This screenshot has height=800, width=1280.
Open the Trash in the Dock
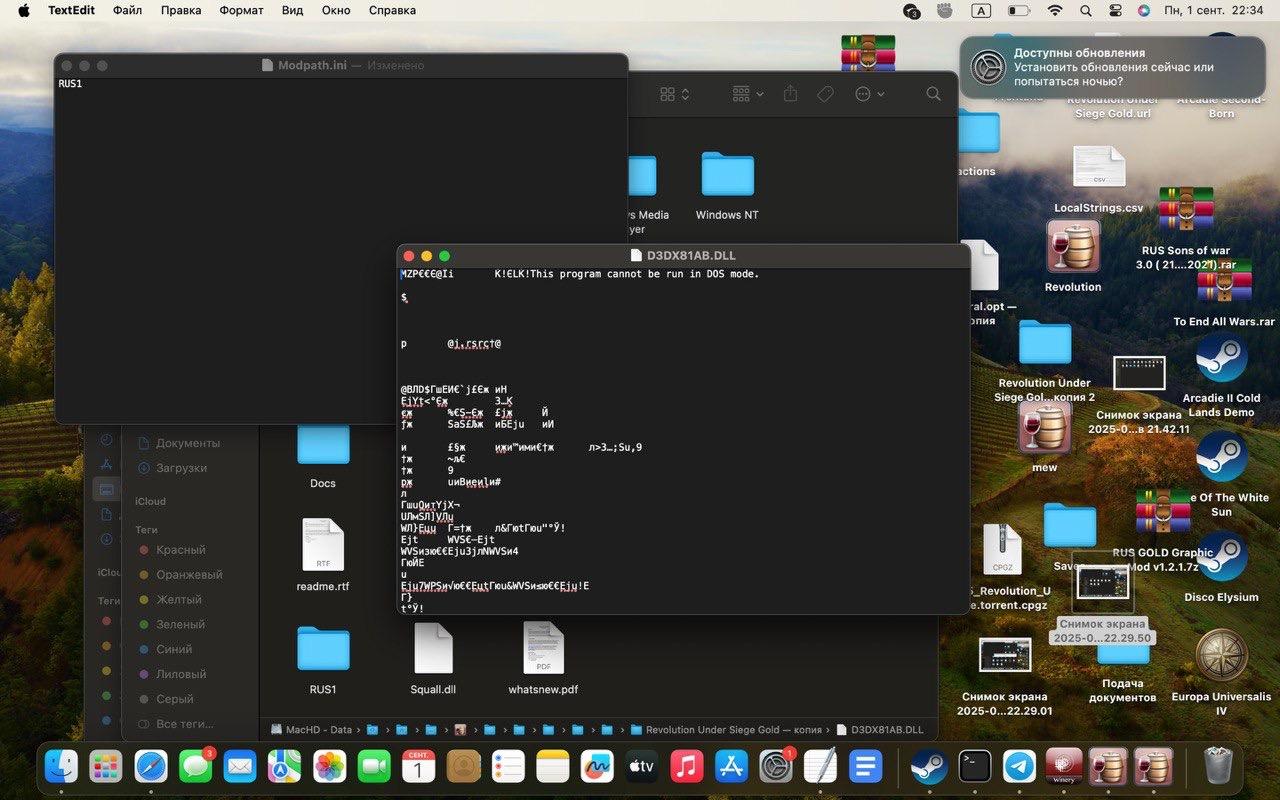click(x=1218, y=767)
